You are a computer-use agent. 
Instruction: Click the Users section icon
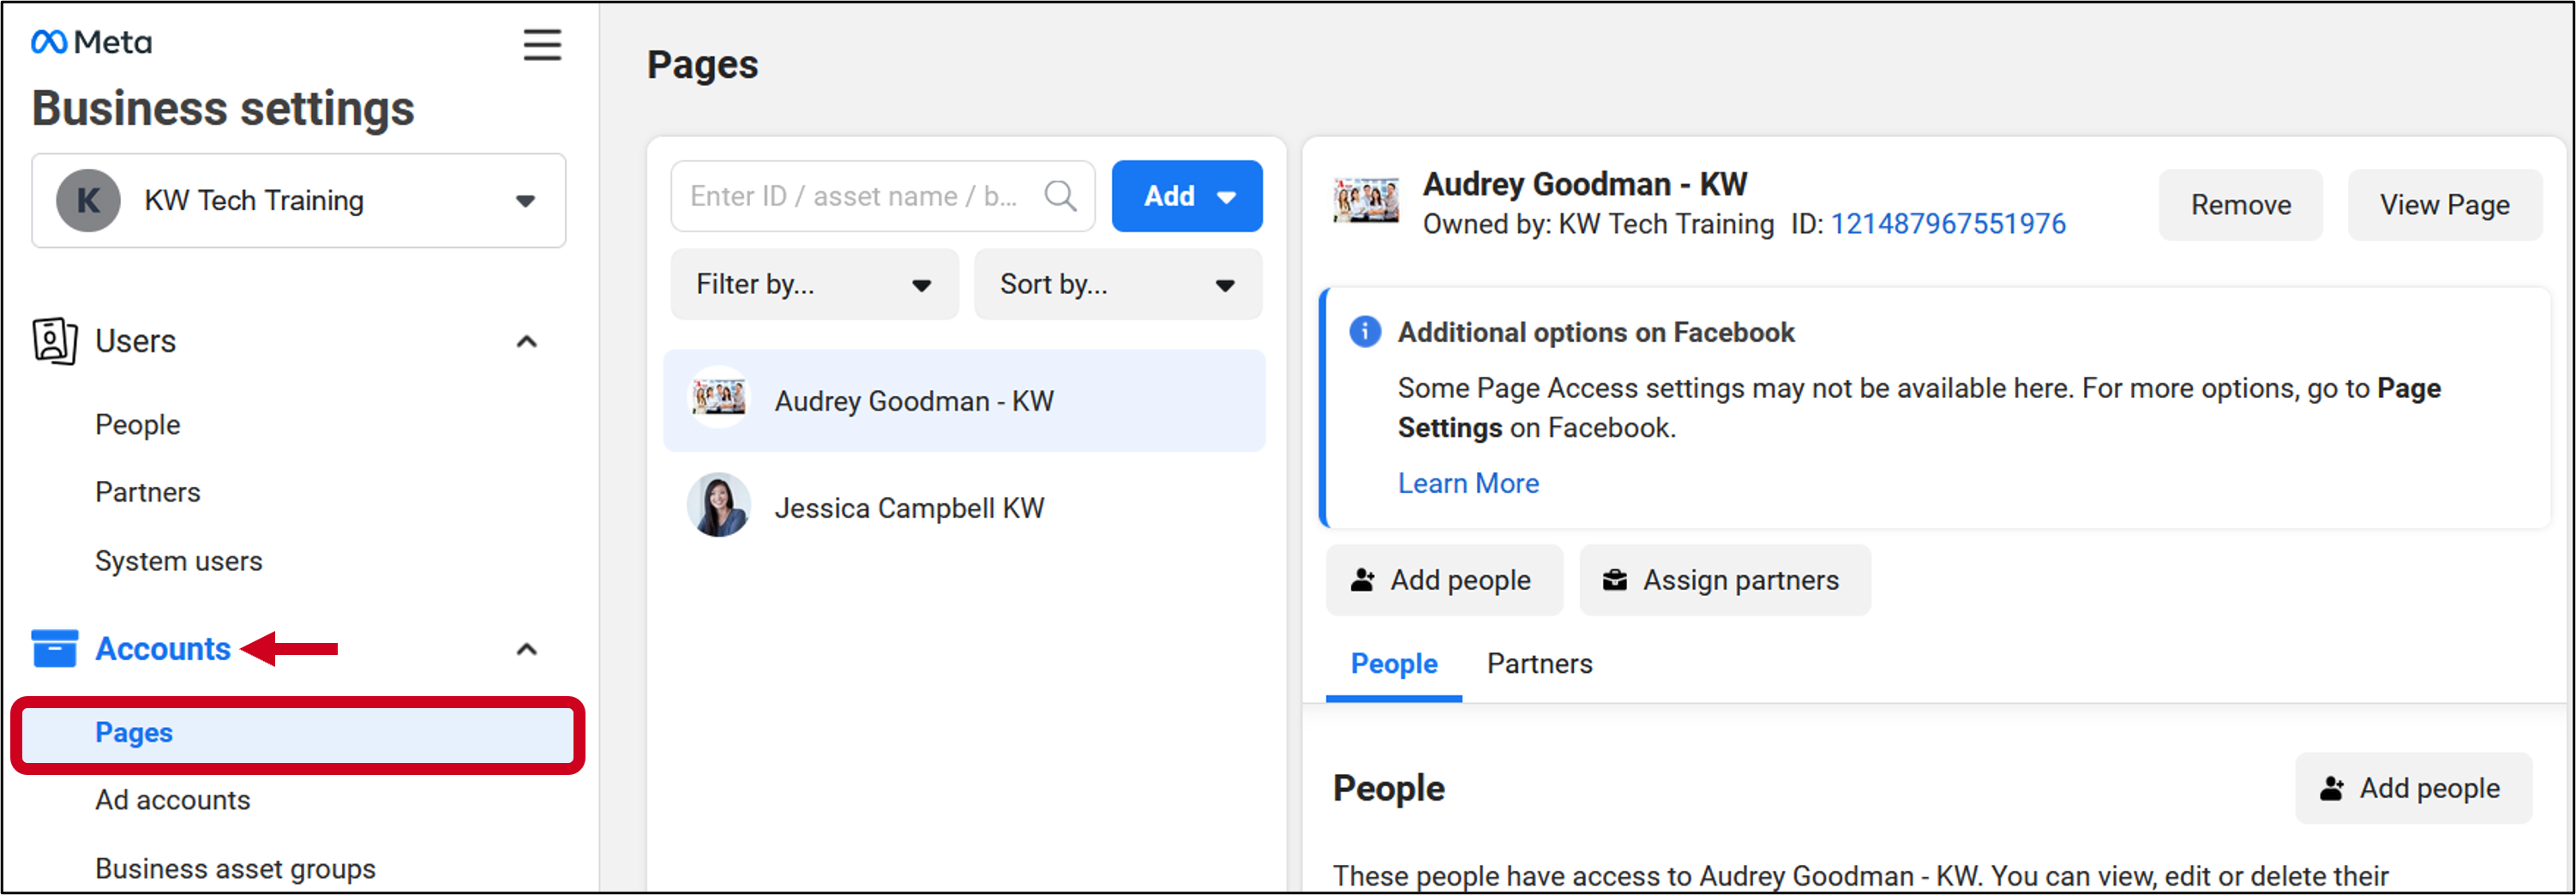coord(54,341)
